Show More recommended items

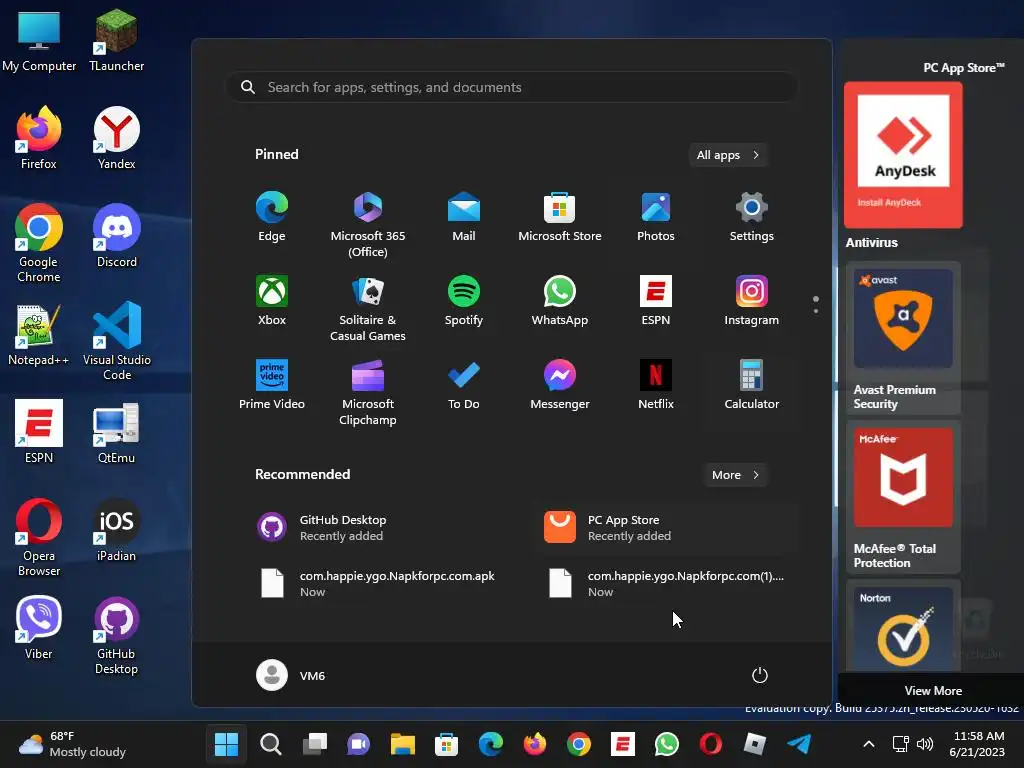(x=736, y=475)
